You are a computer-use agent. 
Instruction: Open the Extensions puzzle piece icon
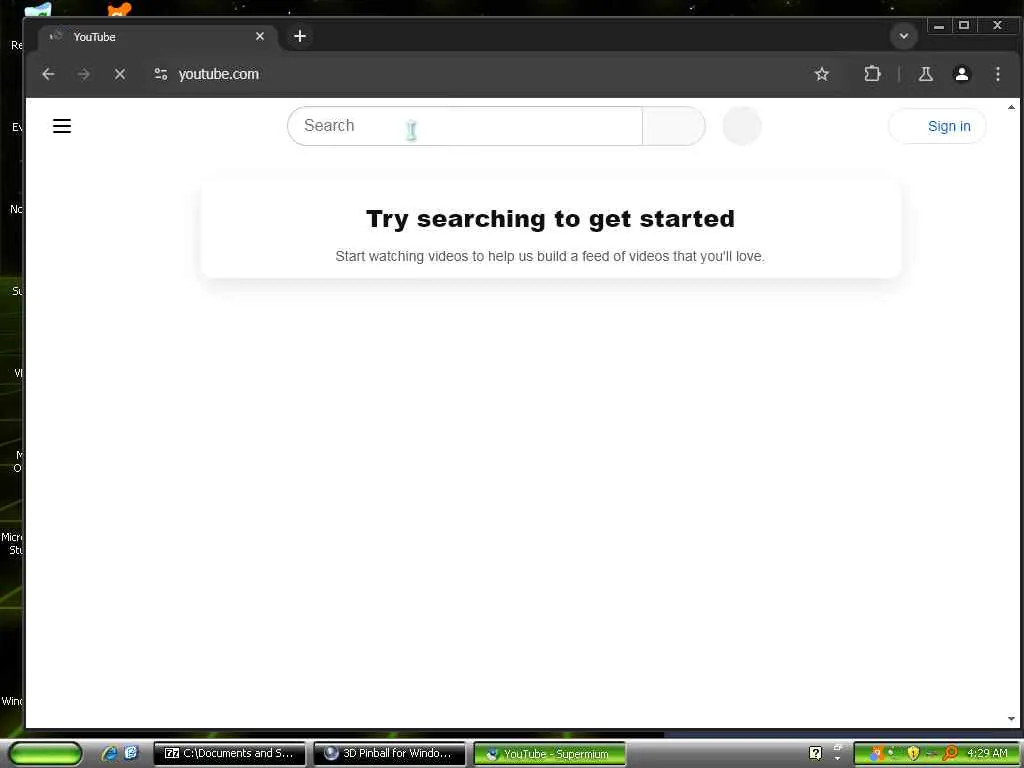click(x=872, y=74)
